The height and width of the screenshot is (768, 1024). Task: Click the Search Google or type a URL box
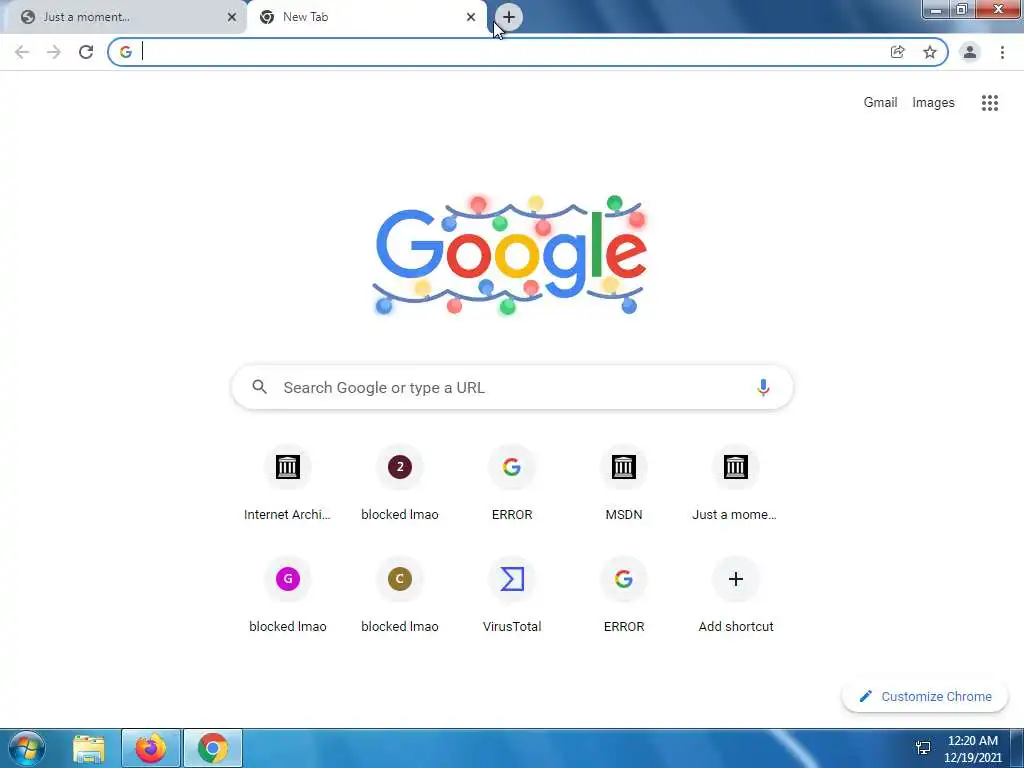(x=513, y=387)
